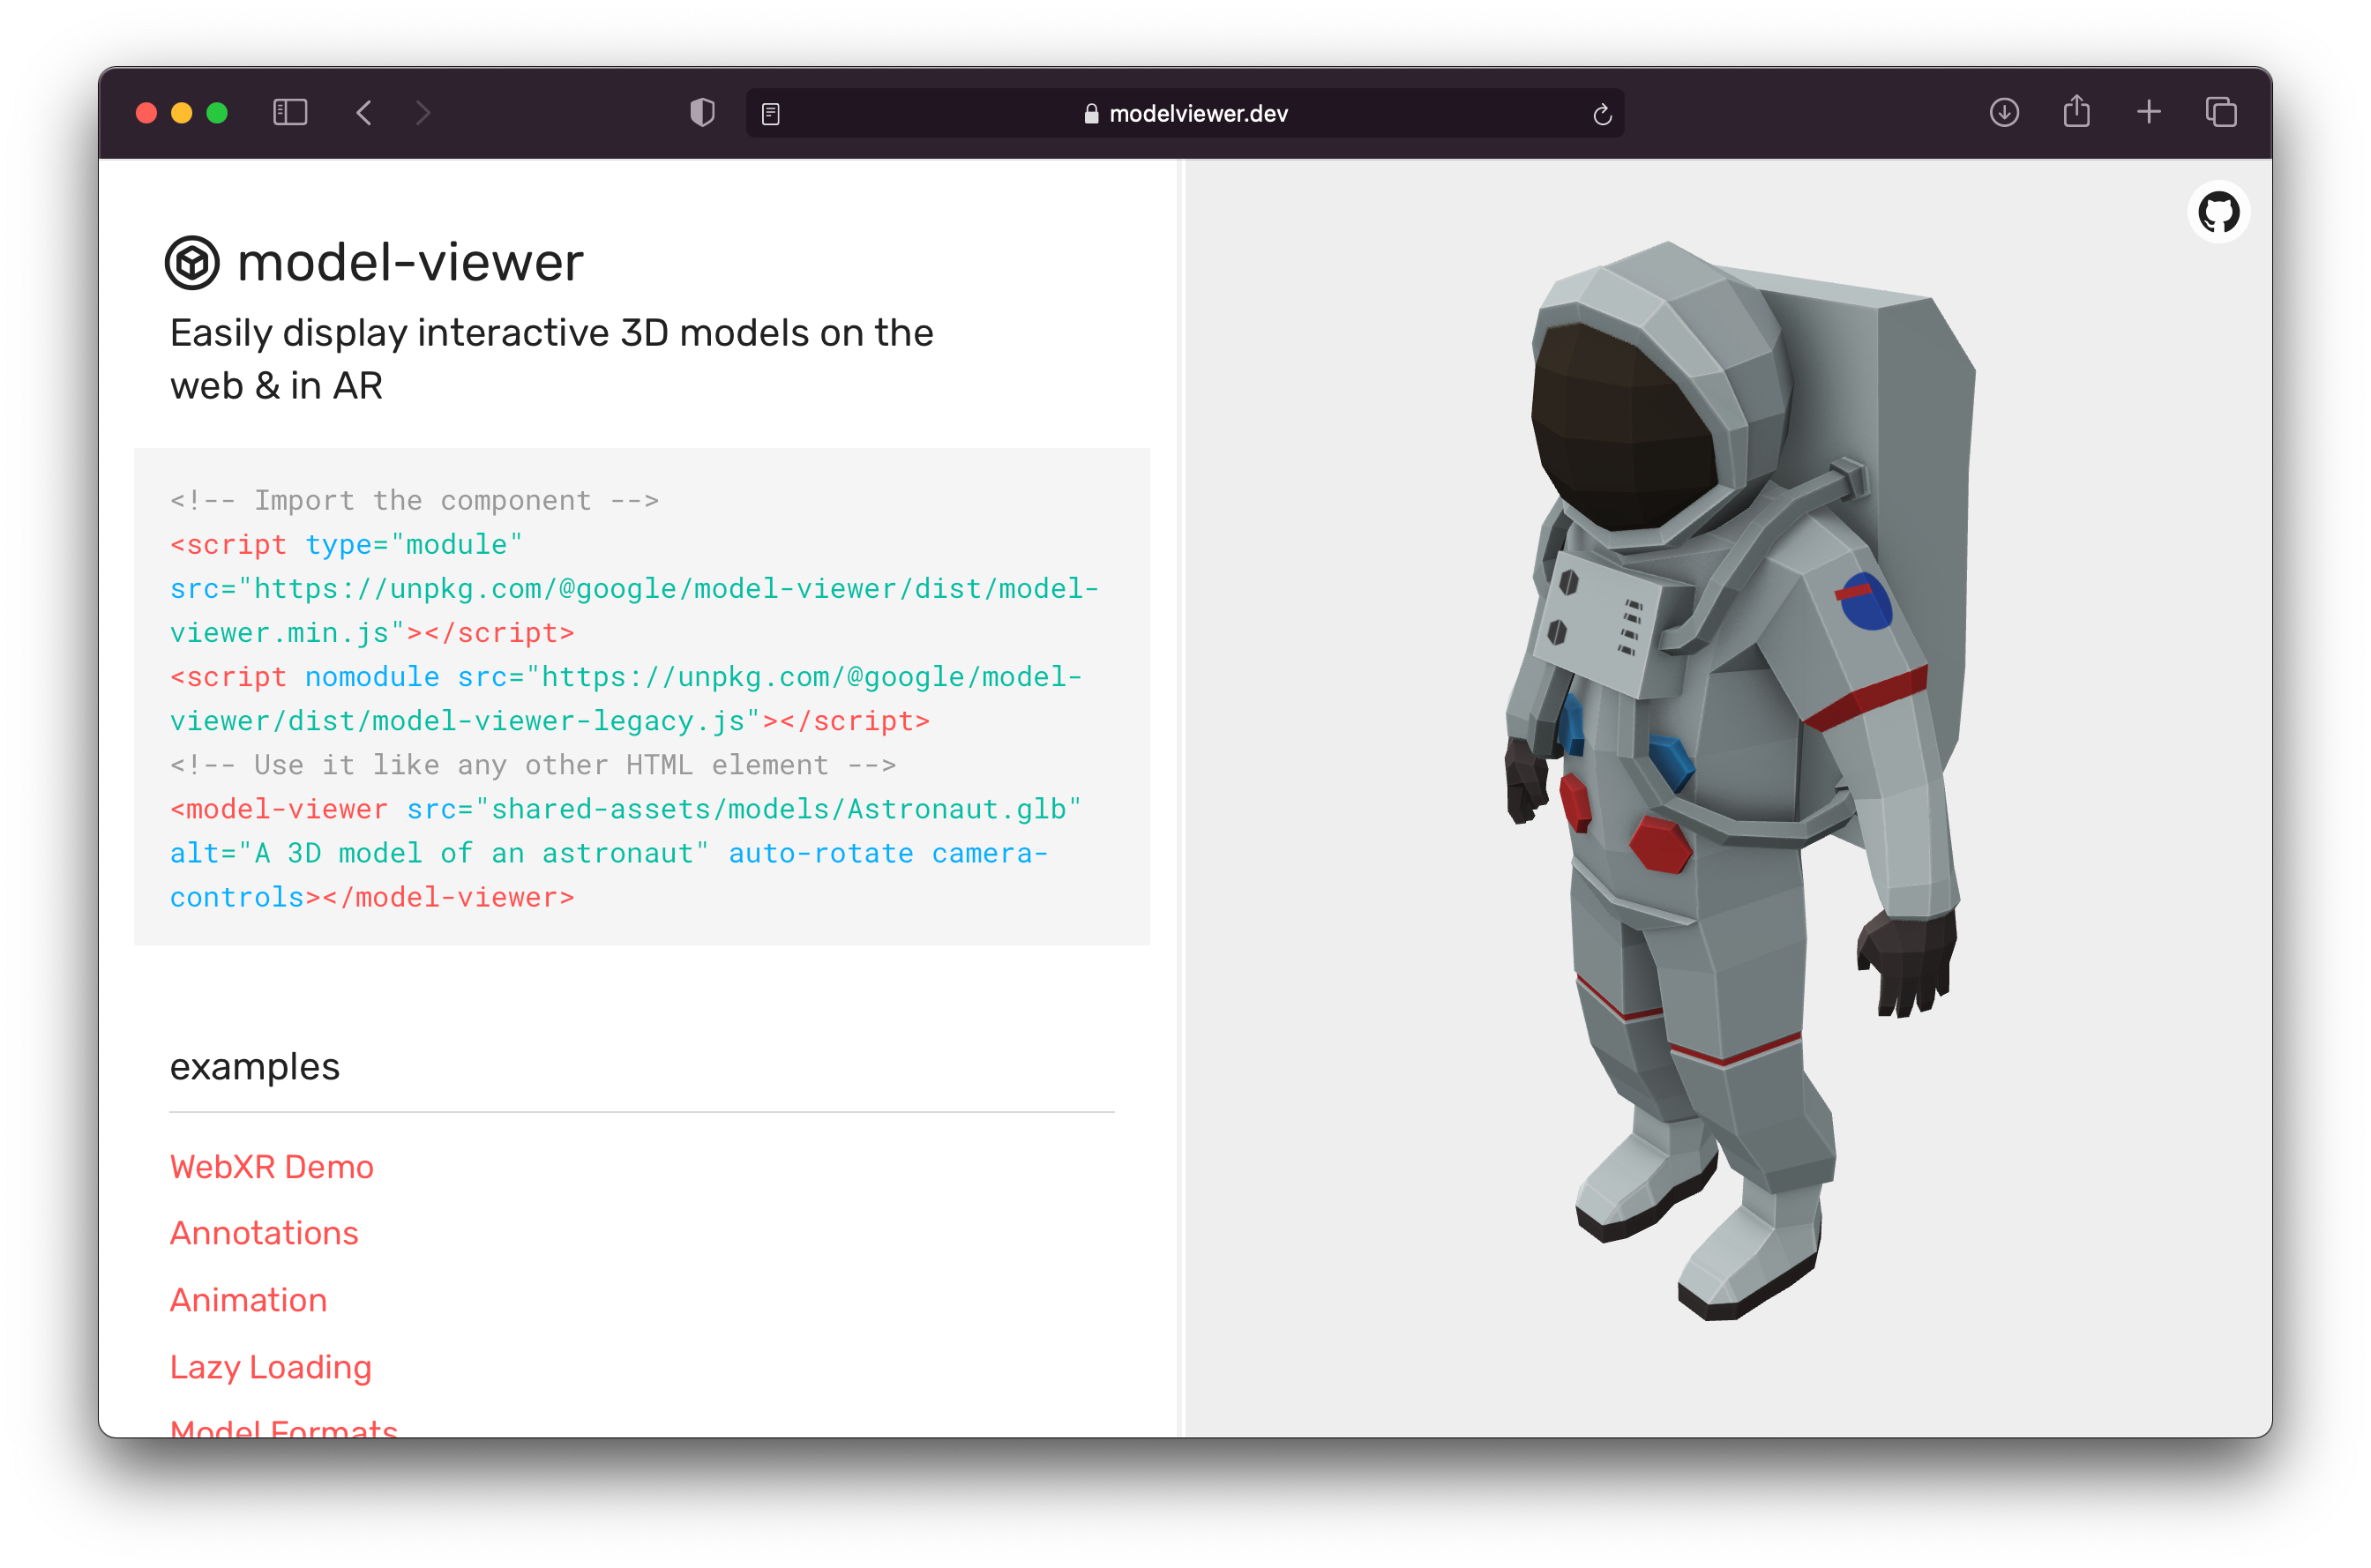Reload the modelviewer.dev page
2371x1568 pixels.
pyautogui.click(x=1602, y=114)
